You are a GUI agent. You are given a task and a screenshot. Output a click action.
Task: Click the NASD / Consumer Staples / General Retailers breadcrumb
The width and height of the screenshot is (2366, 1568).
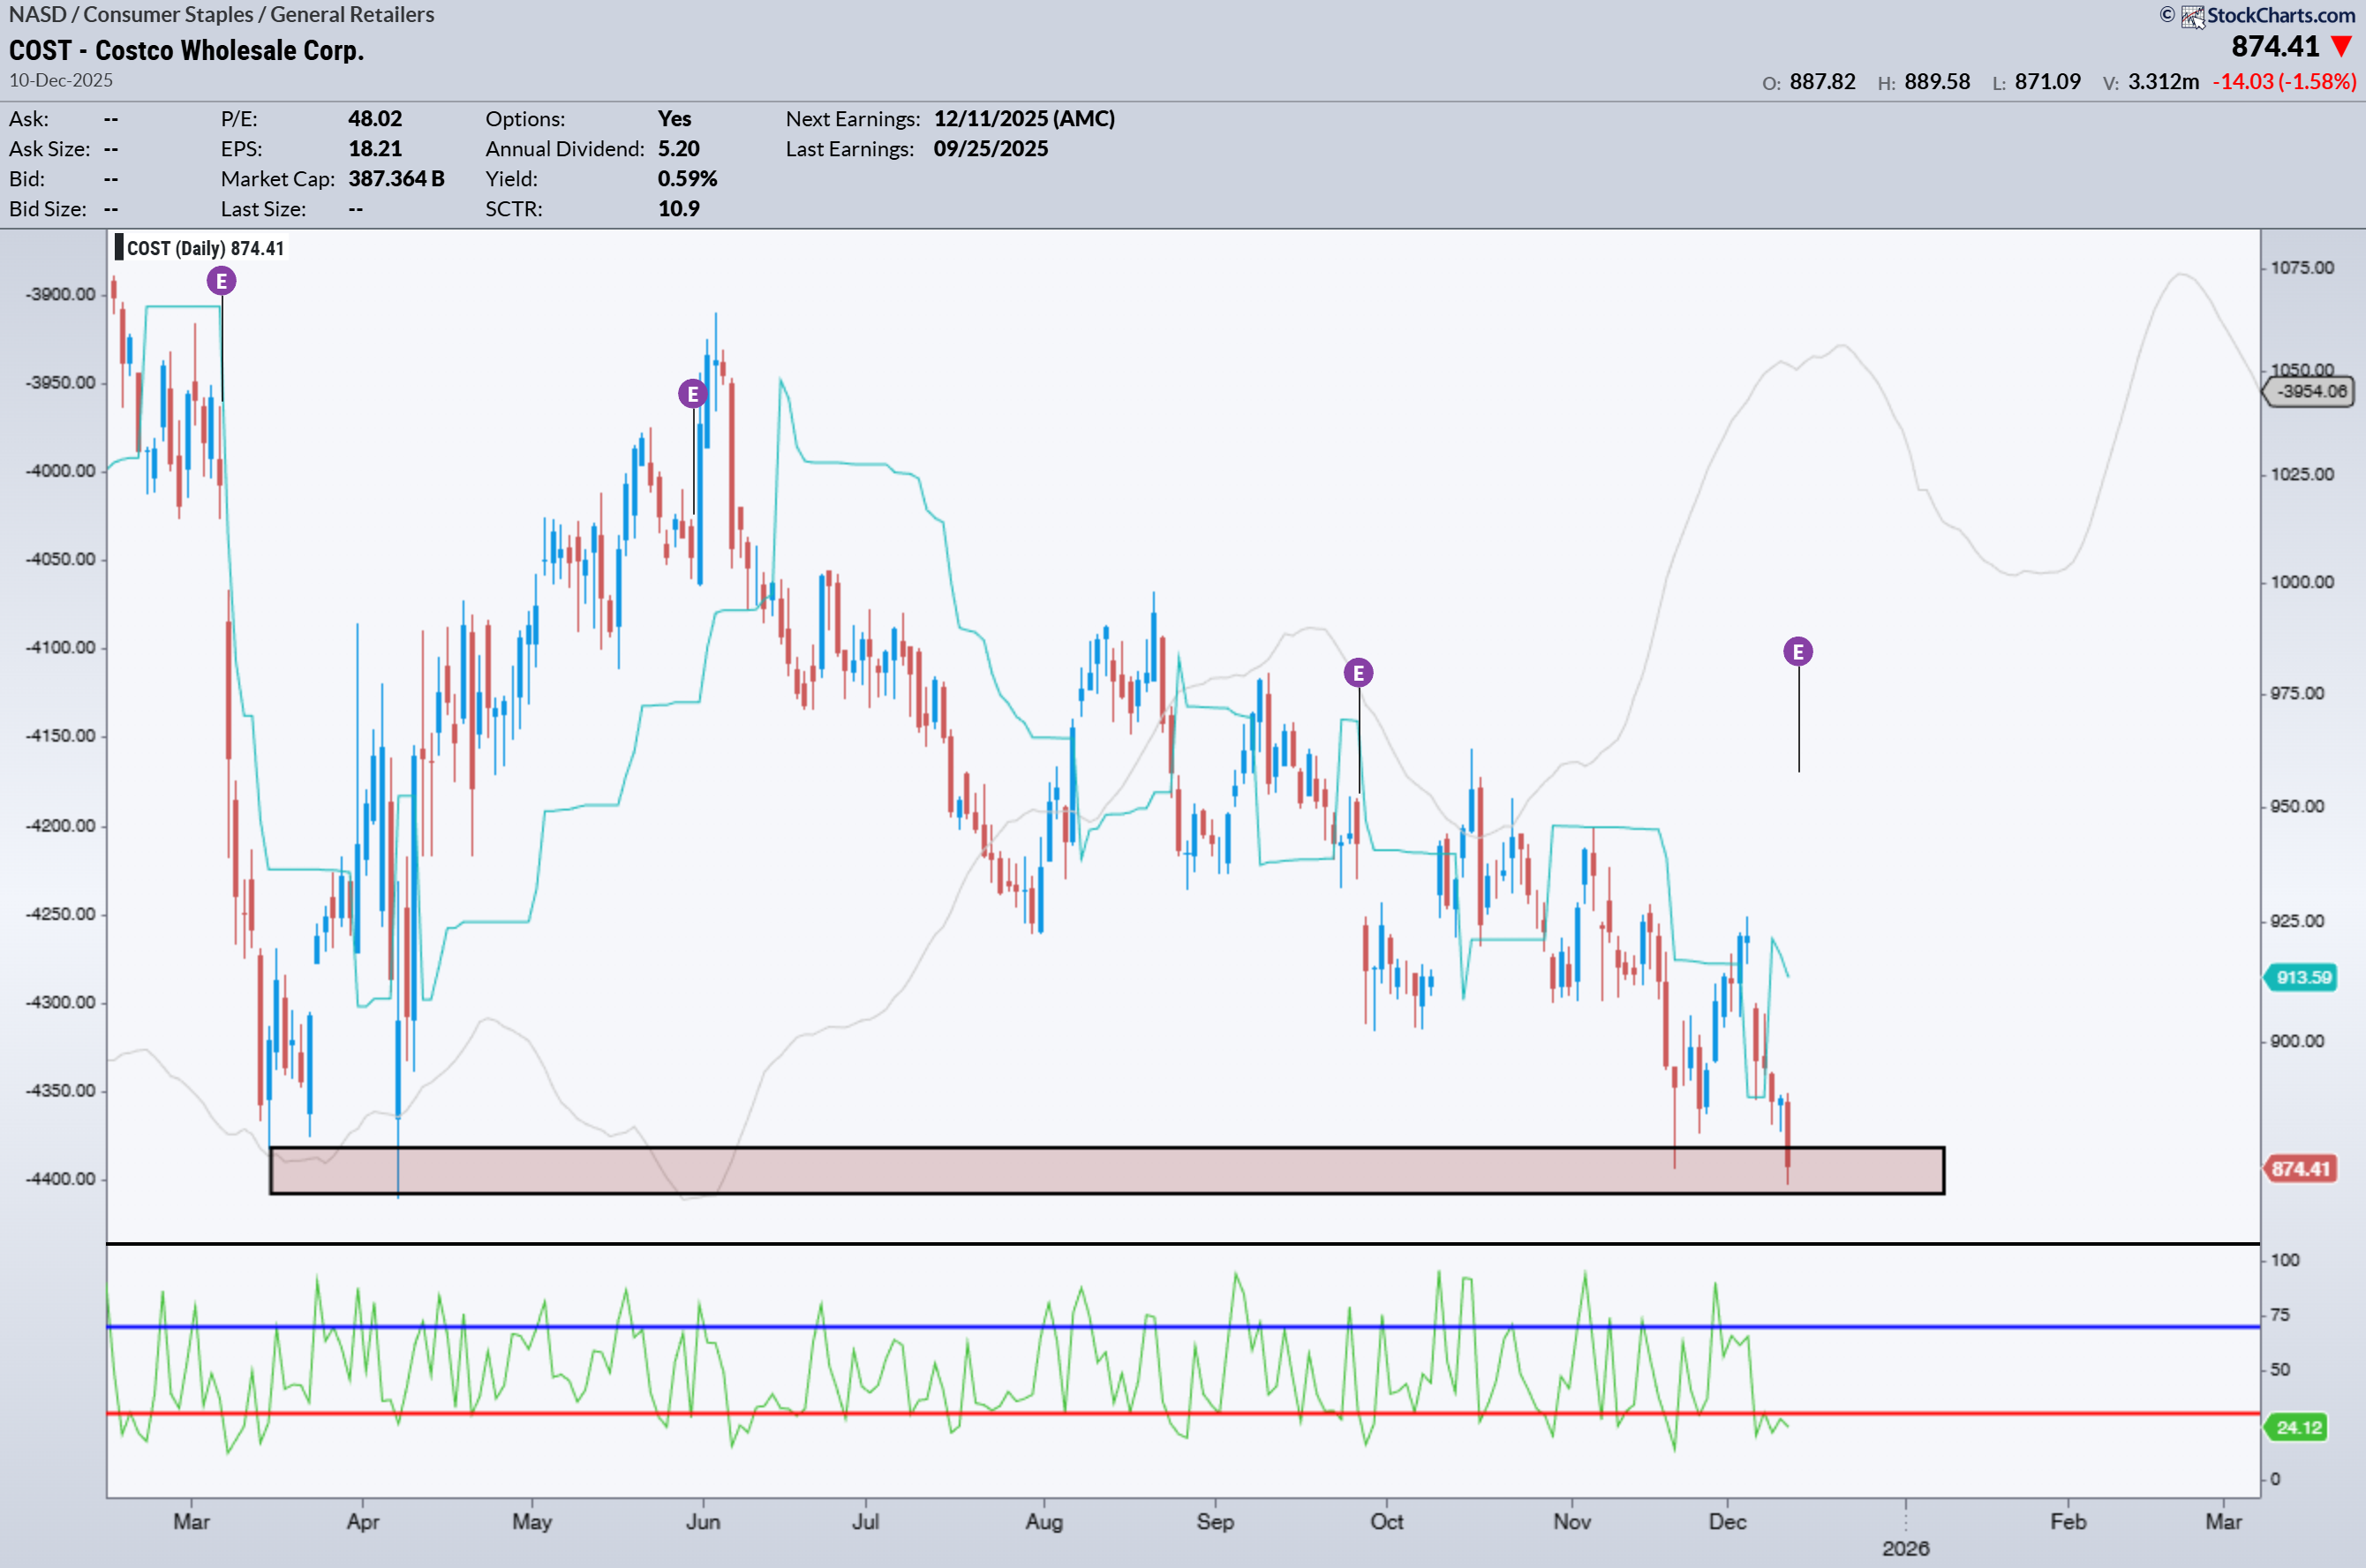(221, 15)
